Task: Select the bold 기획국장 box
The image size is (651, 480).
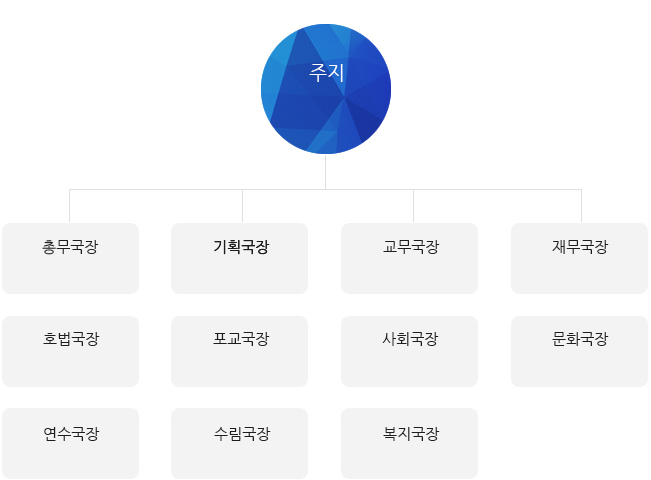Action: 240,258
